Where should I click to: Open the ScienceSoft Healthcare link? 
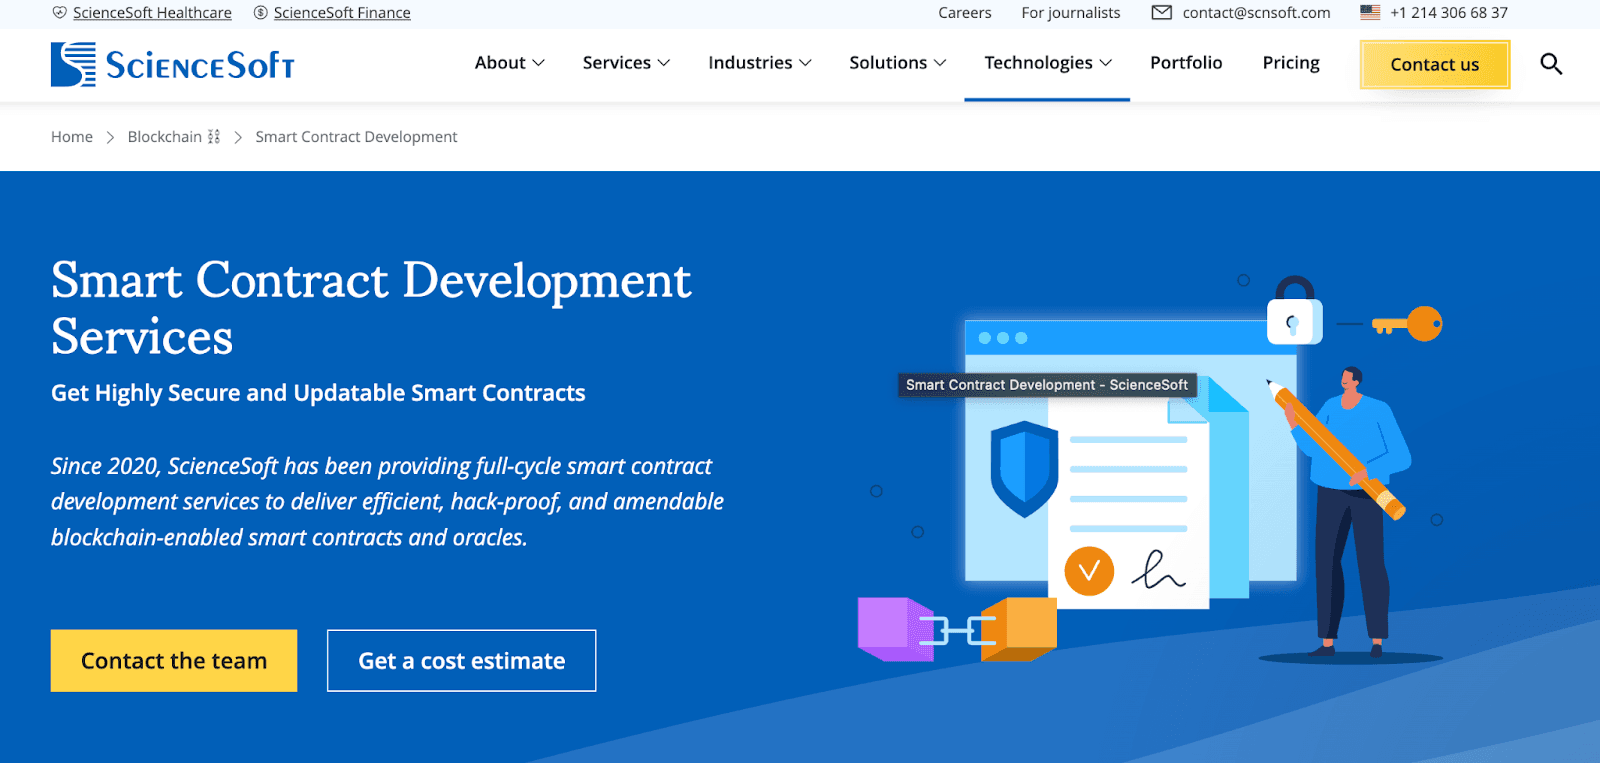pyautogui.click(x=152, y=13)
